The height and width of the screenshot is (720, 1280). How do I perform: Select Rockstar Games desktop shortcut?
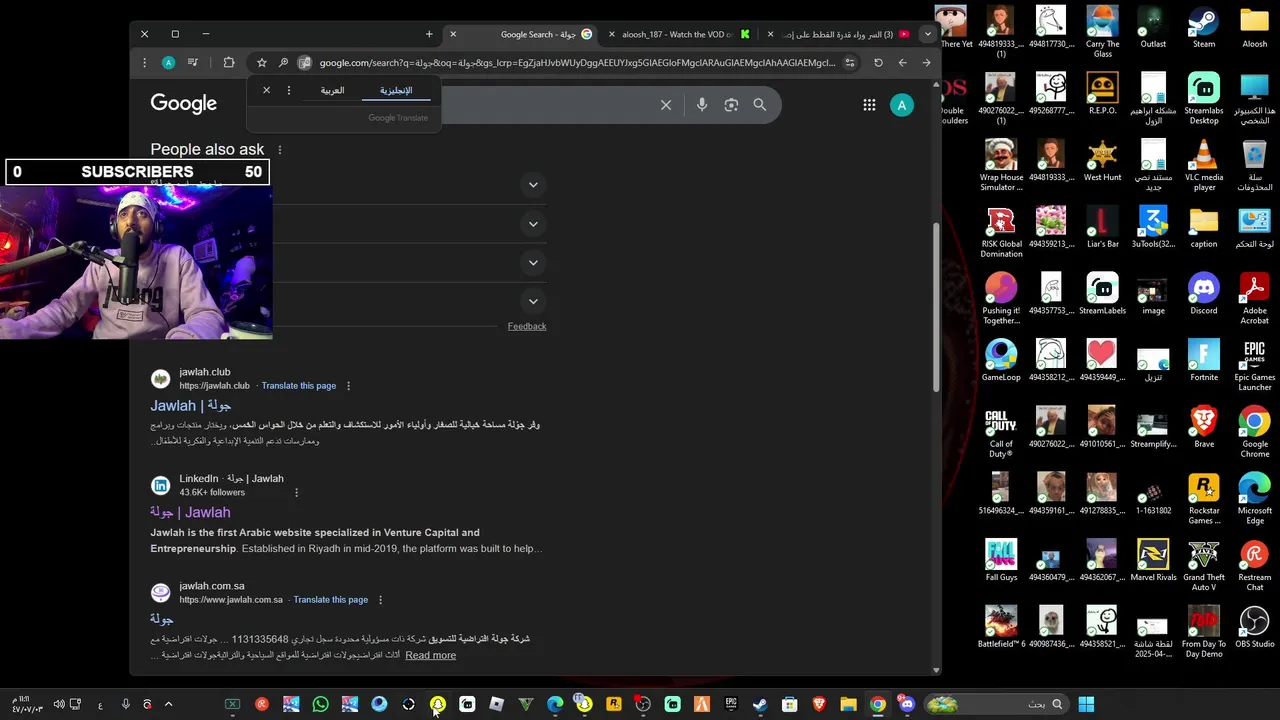pyautogui.click(x=1204, y=499)
